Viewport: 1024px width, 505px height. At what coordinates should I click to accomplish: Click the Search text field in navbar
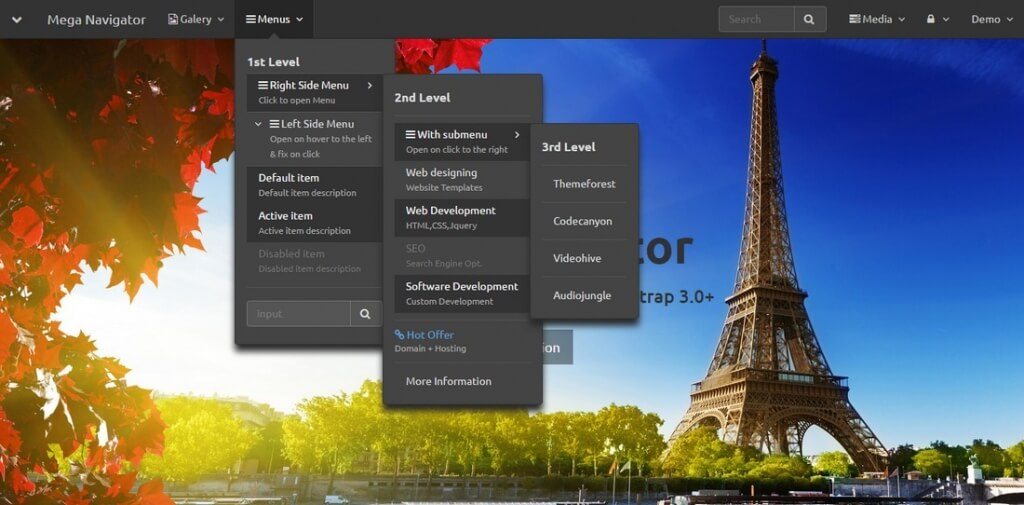pos(756,19)
